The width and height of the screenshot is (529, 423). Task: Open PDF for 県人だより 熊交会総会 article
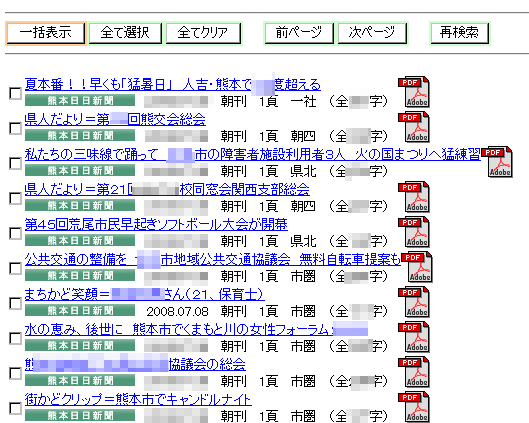pyautogui.click(x=414, y=127)
